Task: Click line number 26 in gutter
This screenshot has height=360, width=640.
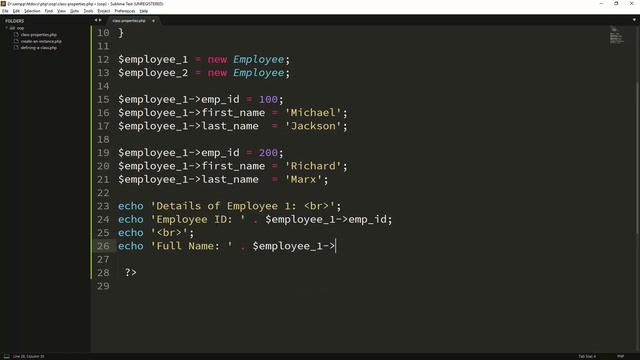Action: [x=103, y=246]
